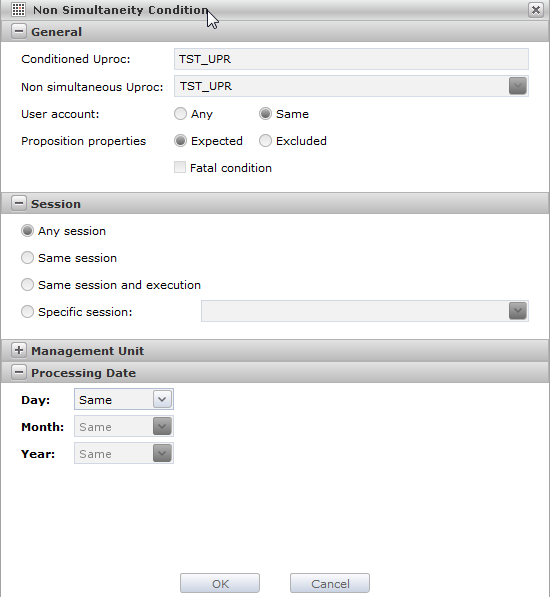Select Same session and execution
Image resolution: width=550 pixels, height=597 pixels.
[27, 285]
